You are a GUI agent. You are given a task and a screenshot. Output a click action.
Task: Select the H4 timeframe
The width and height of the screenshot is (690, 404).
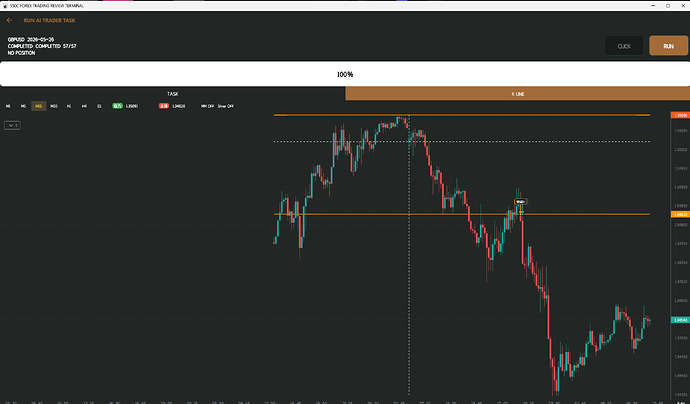[x=84, y=106]
